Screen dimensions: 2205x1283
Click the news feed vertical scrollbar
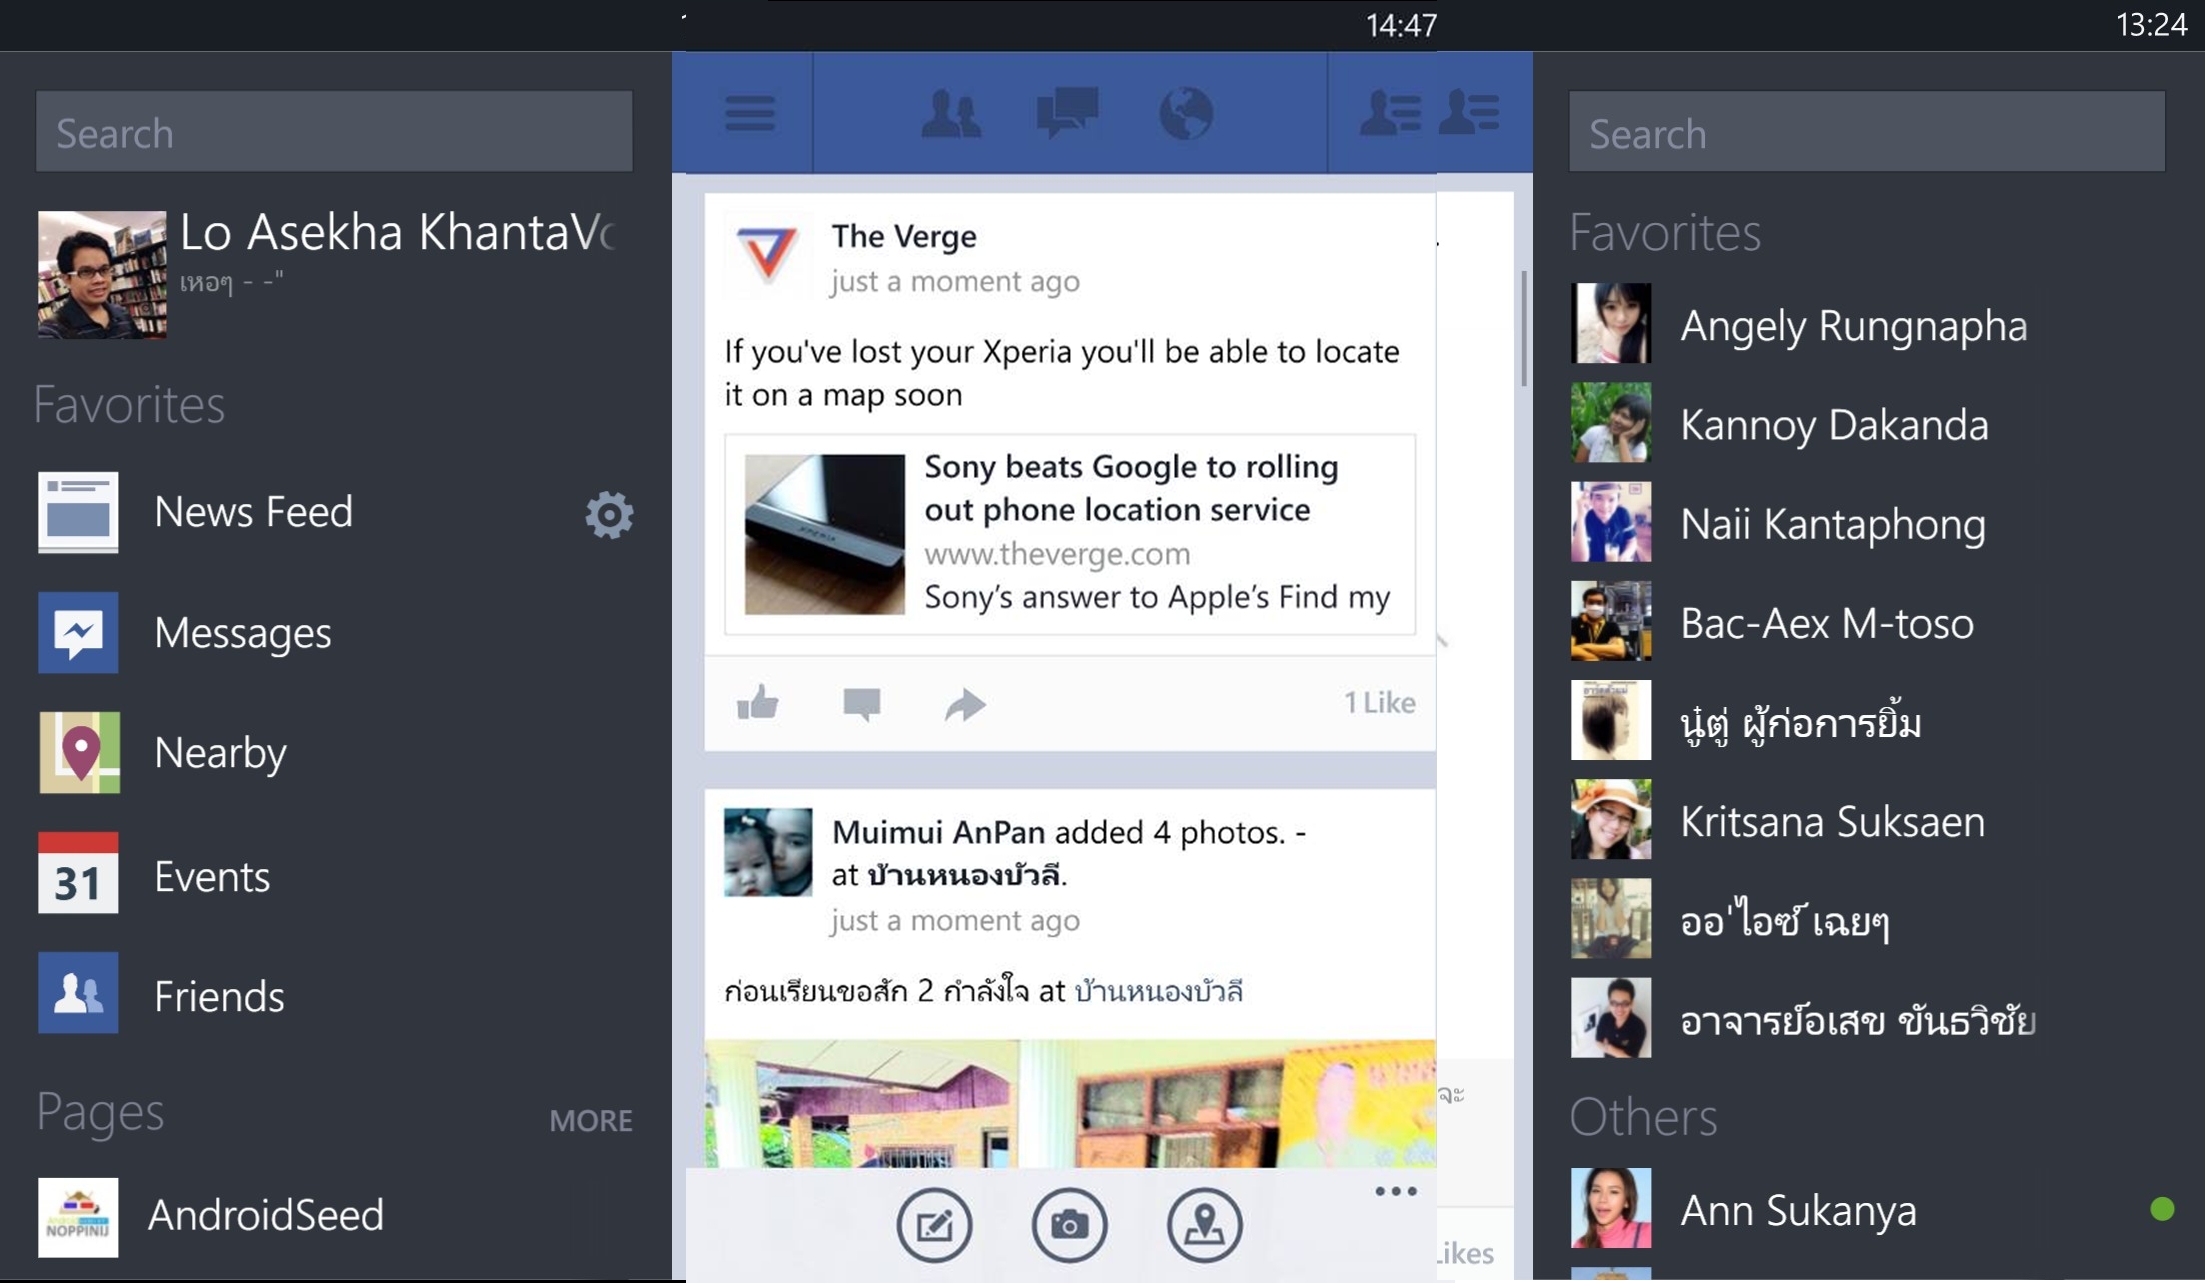pos(1523,328)
